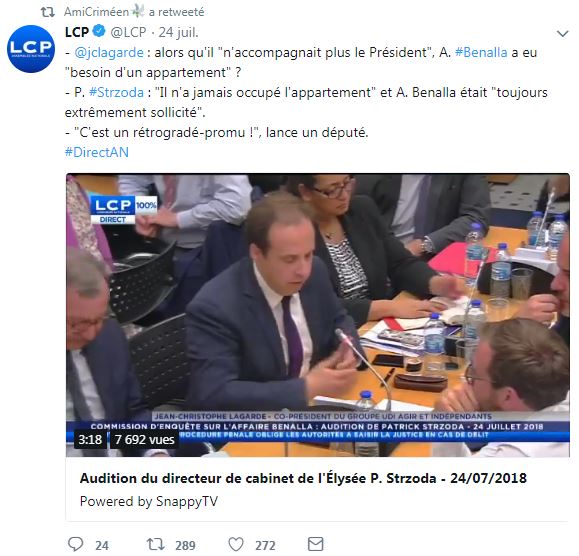Open the Audition du directeur de cabinet title
579x556 pixels.
point(303,478)
